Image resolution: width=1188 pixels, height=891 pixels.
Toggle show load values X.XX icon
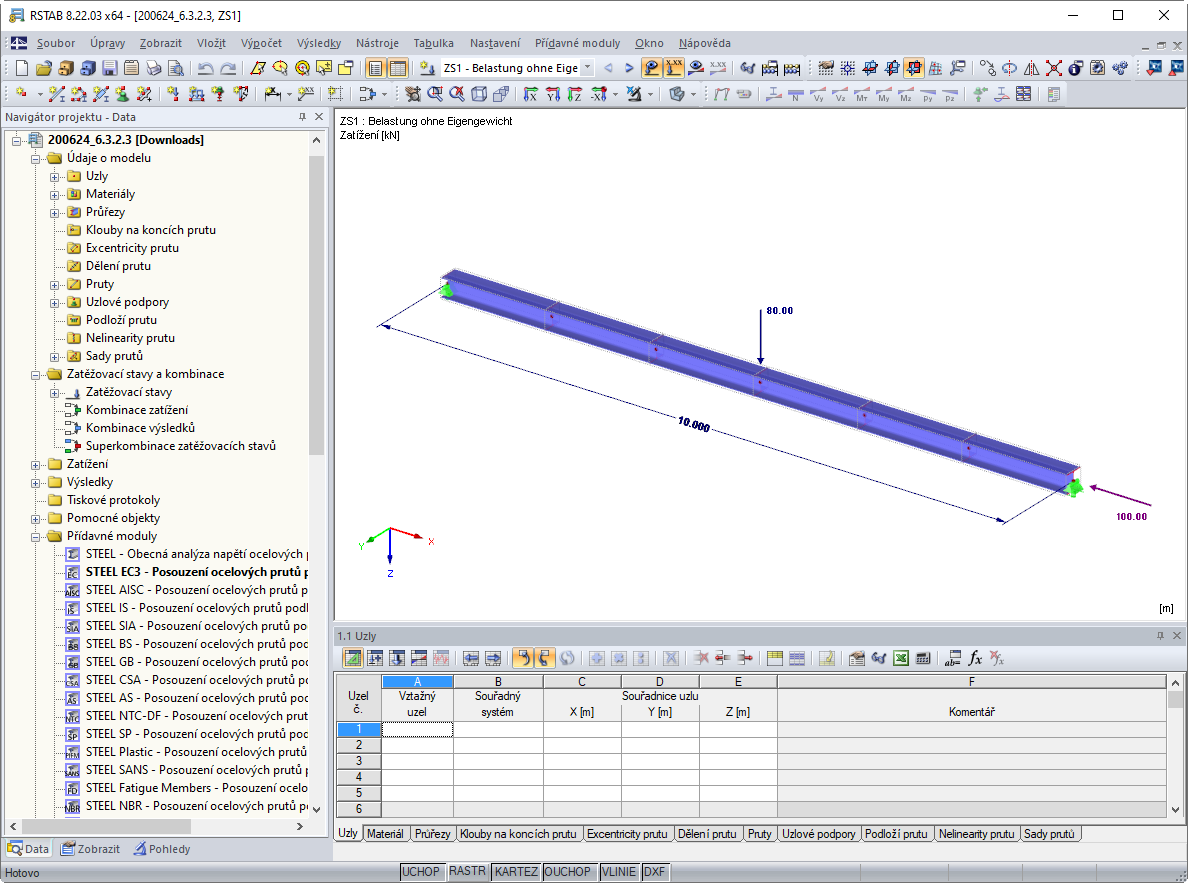point(673,68)
